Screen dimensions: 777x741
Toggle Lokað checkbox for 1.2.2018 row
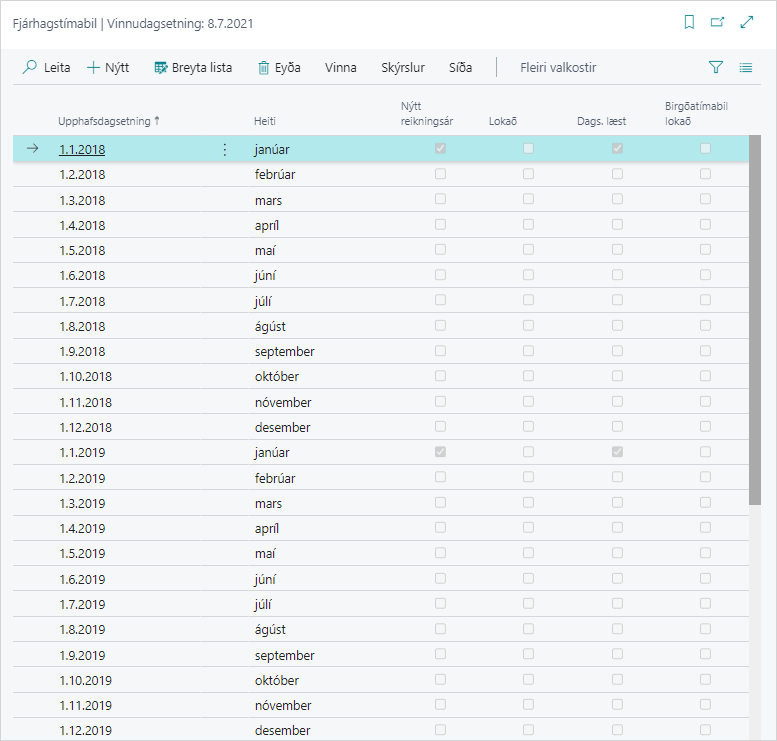[x=528, y=174]
